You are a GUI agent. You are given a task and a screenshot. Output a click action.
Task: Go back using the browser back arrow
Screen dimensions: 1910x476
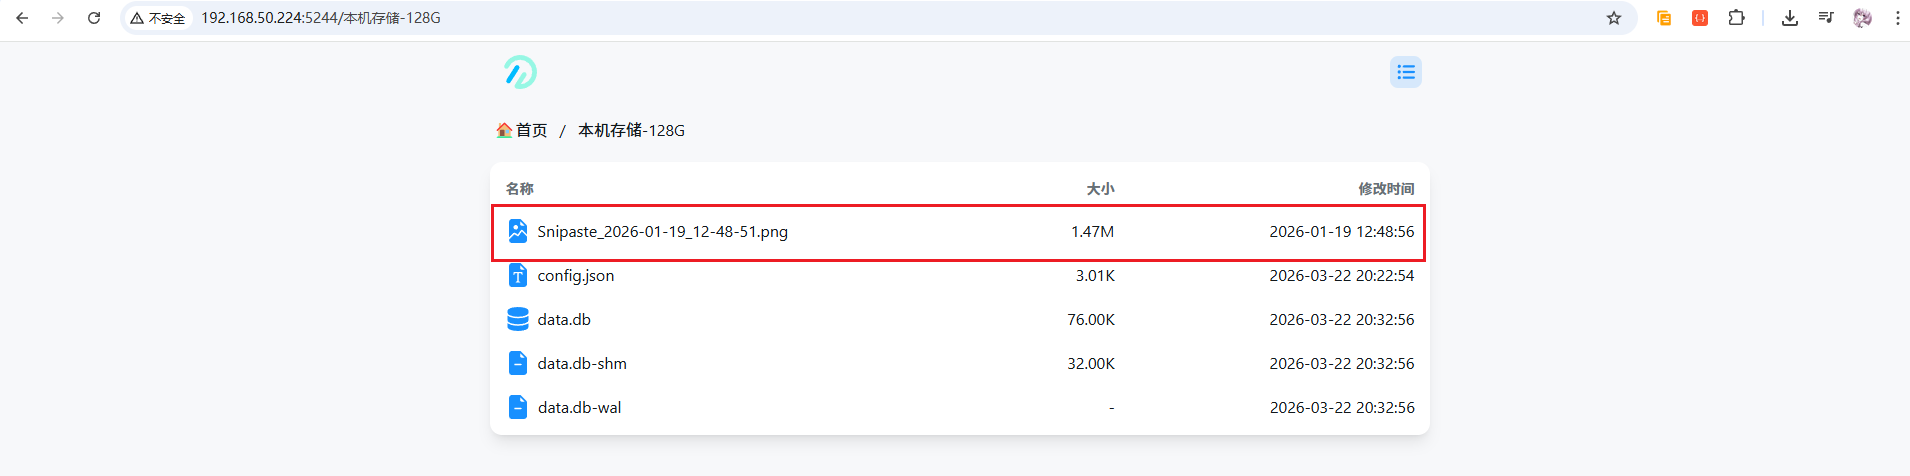click(22, 18)
